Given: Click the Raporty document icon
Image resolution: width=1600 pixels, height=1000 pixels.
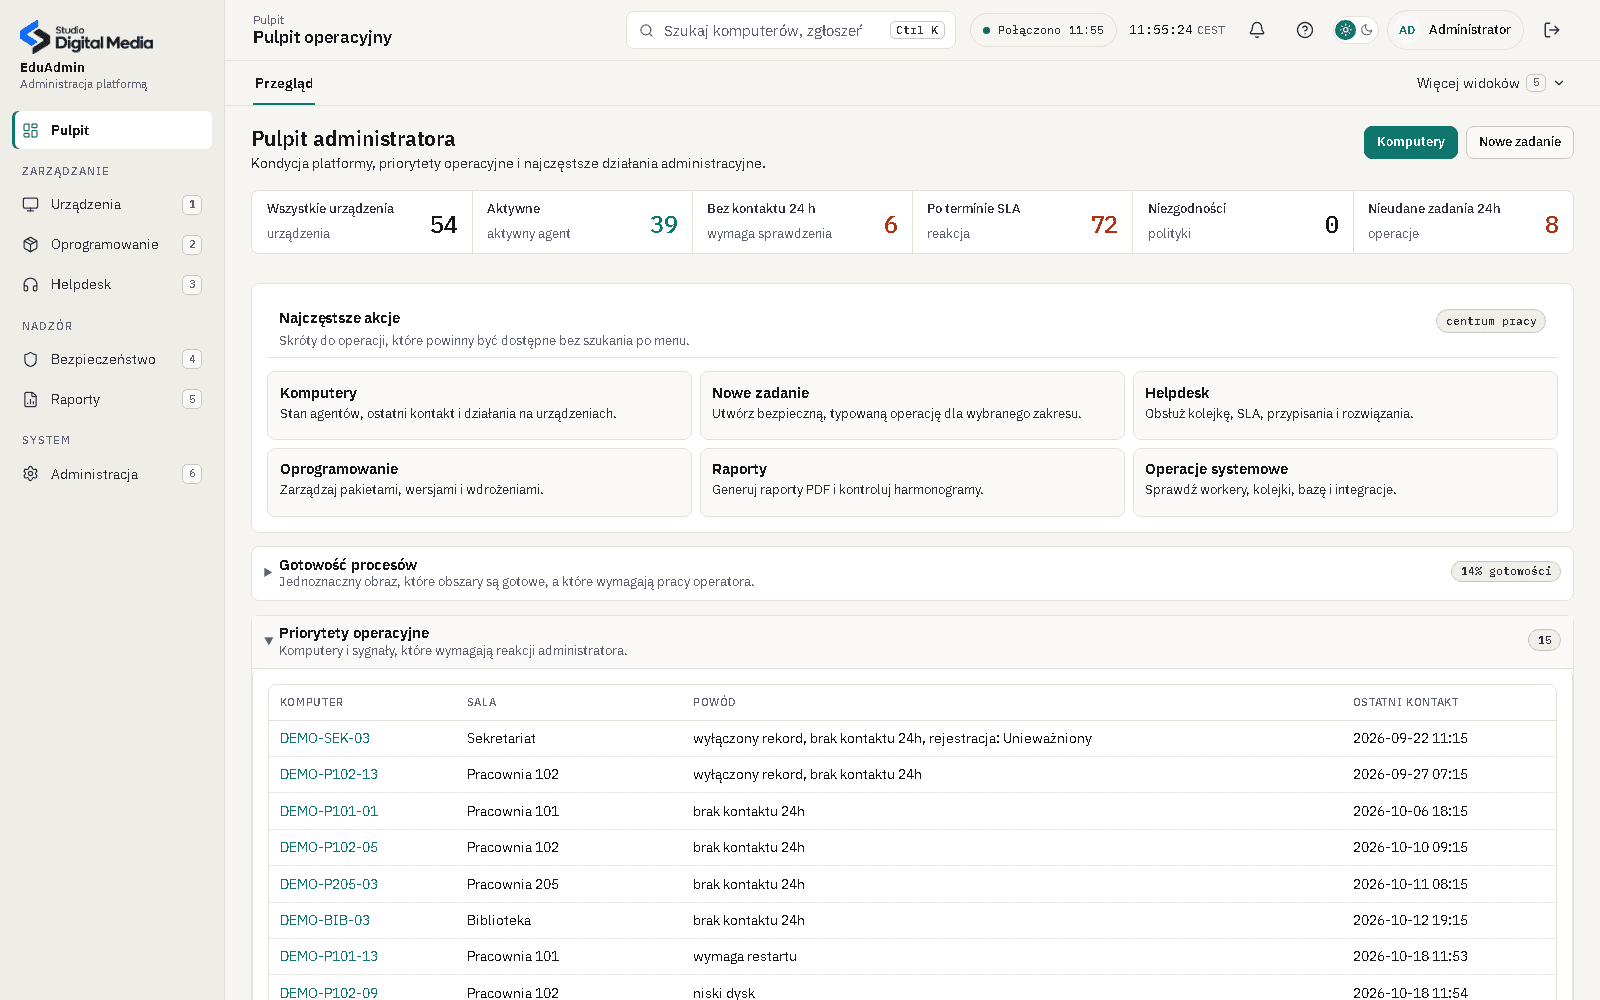Looking at the screenshot, I should click(31, 399).
